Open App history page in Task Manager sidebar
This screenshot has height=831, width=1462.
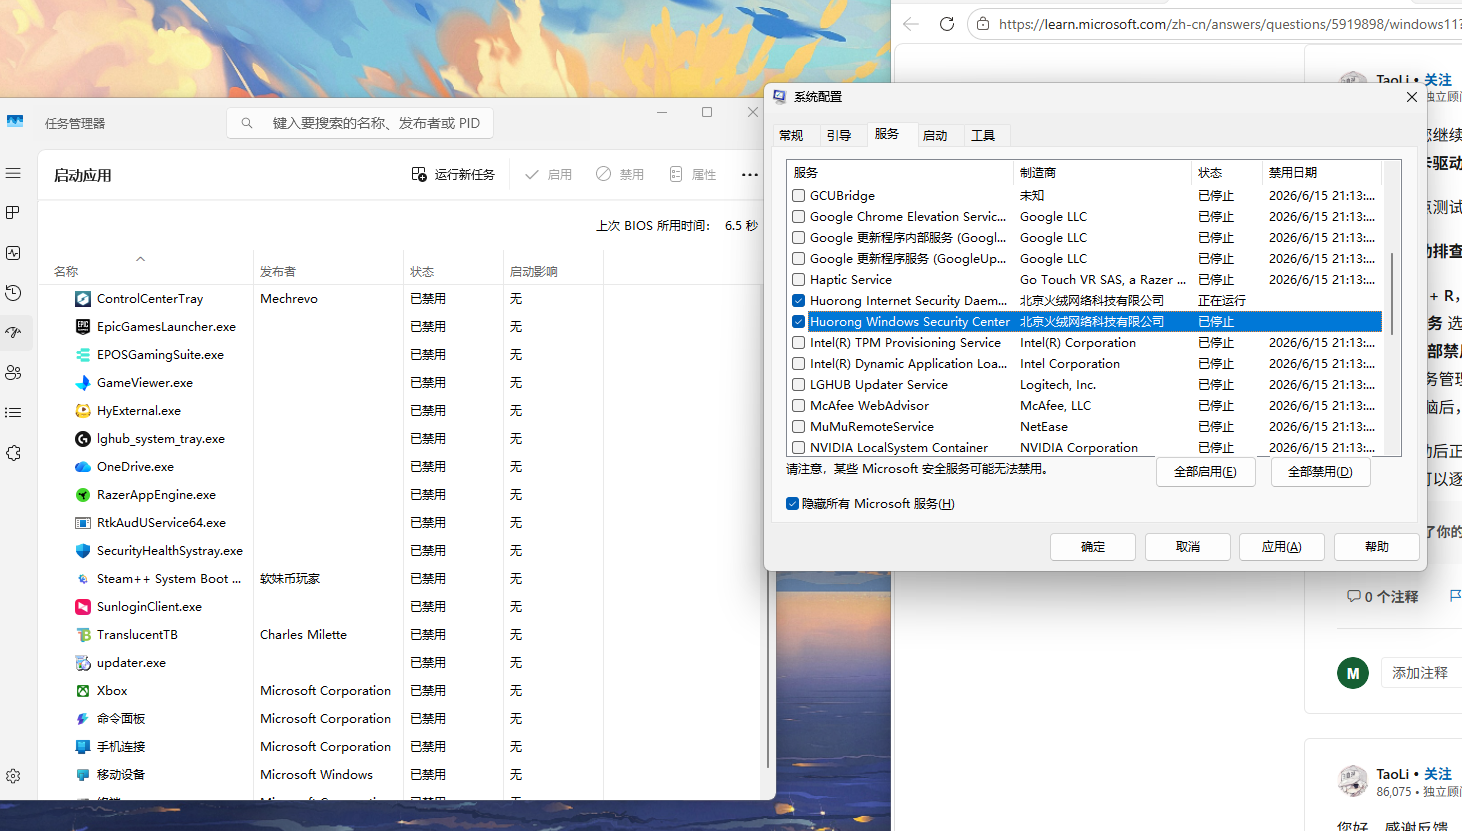[x=13, y=293]
